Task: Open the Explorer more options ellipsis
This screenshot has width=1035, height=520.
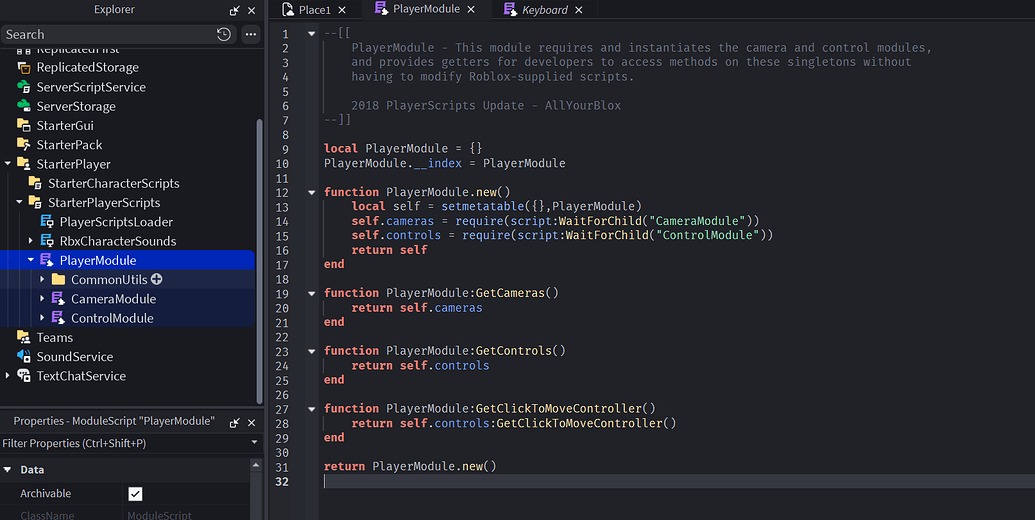Action: point(251,34)
